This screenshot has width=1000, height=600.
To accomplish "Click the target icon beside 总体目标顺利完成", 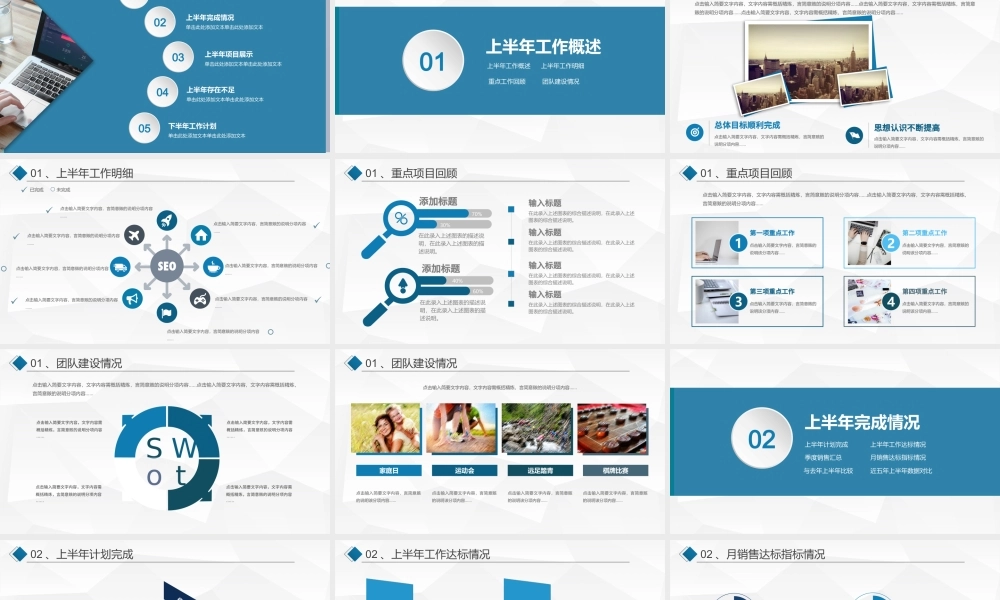I will pyautogui.click(x=694, y=133).
